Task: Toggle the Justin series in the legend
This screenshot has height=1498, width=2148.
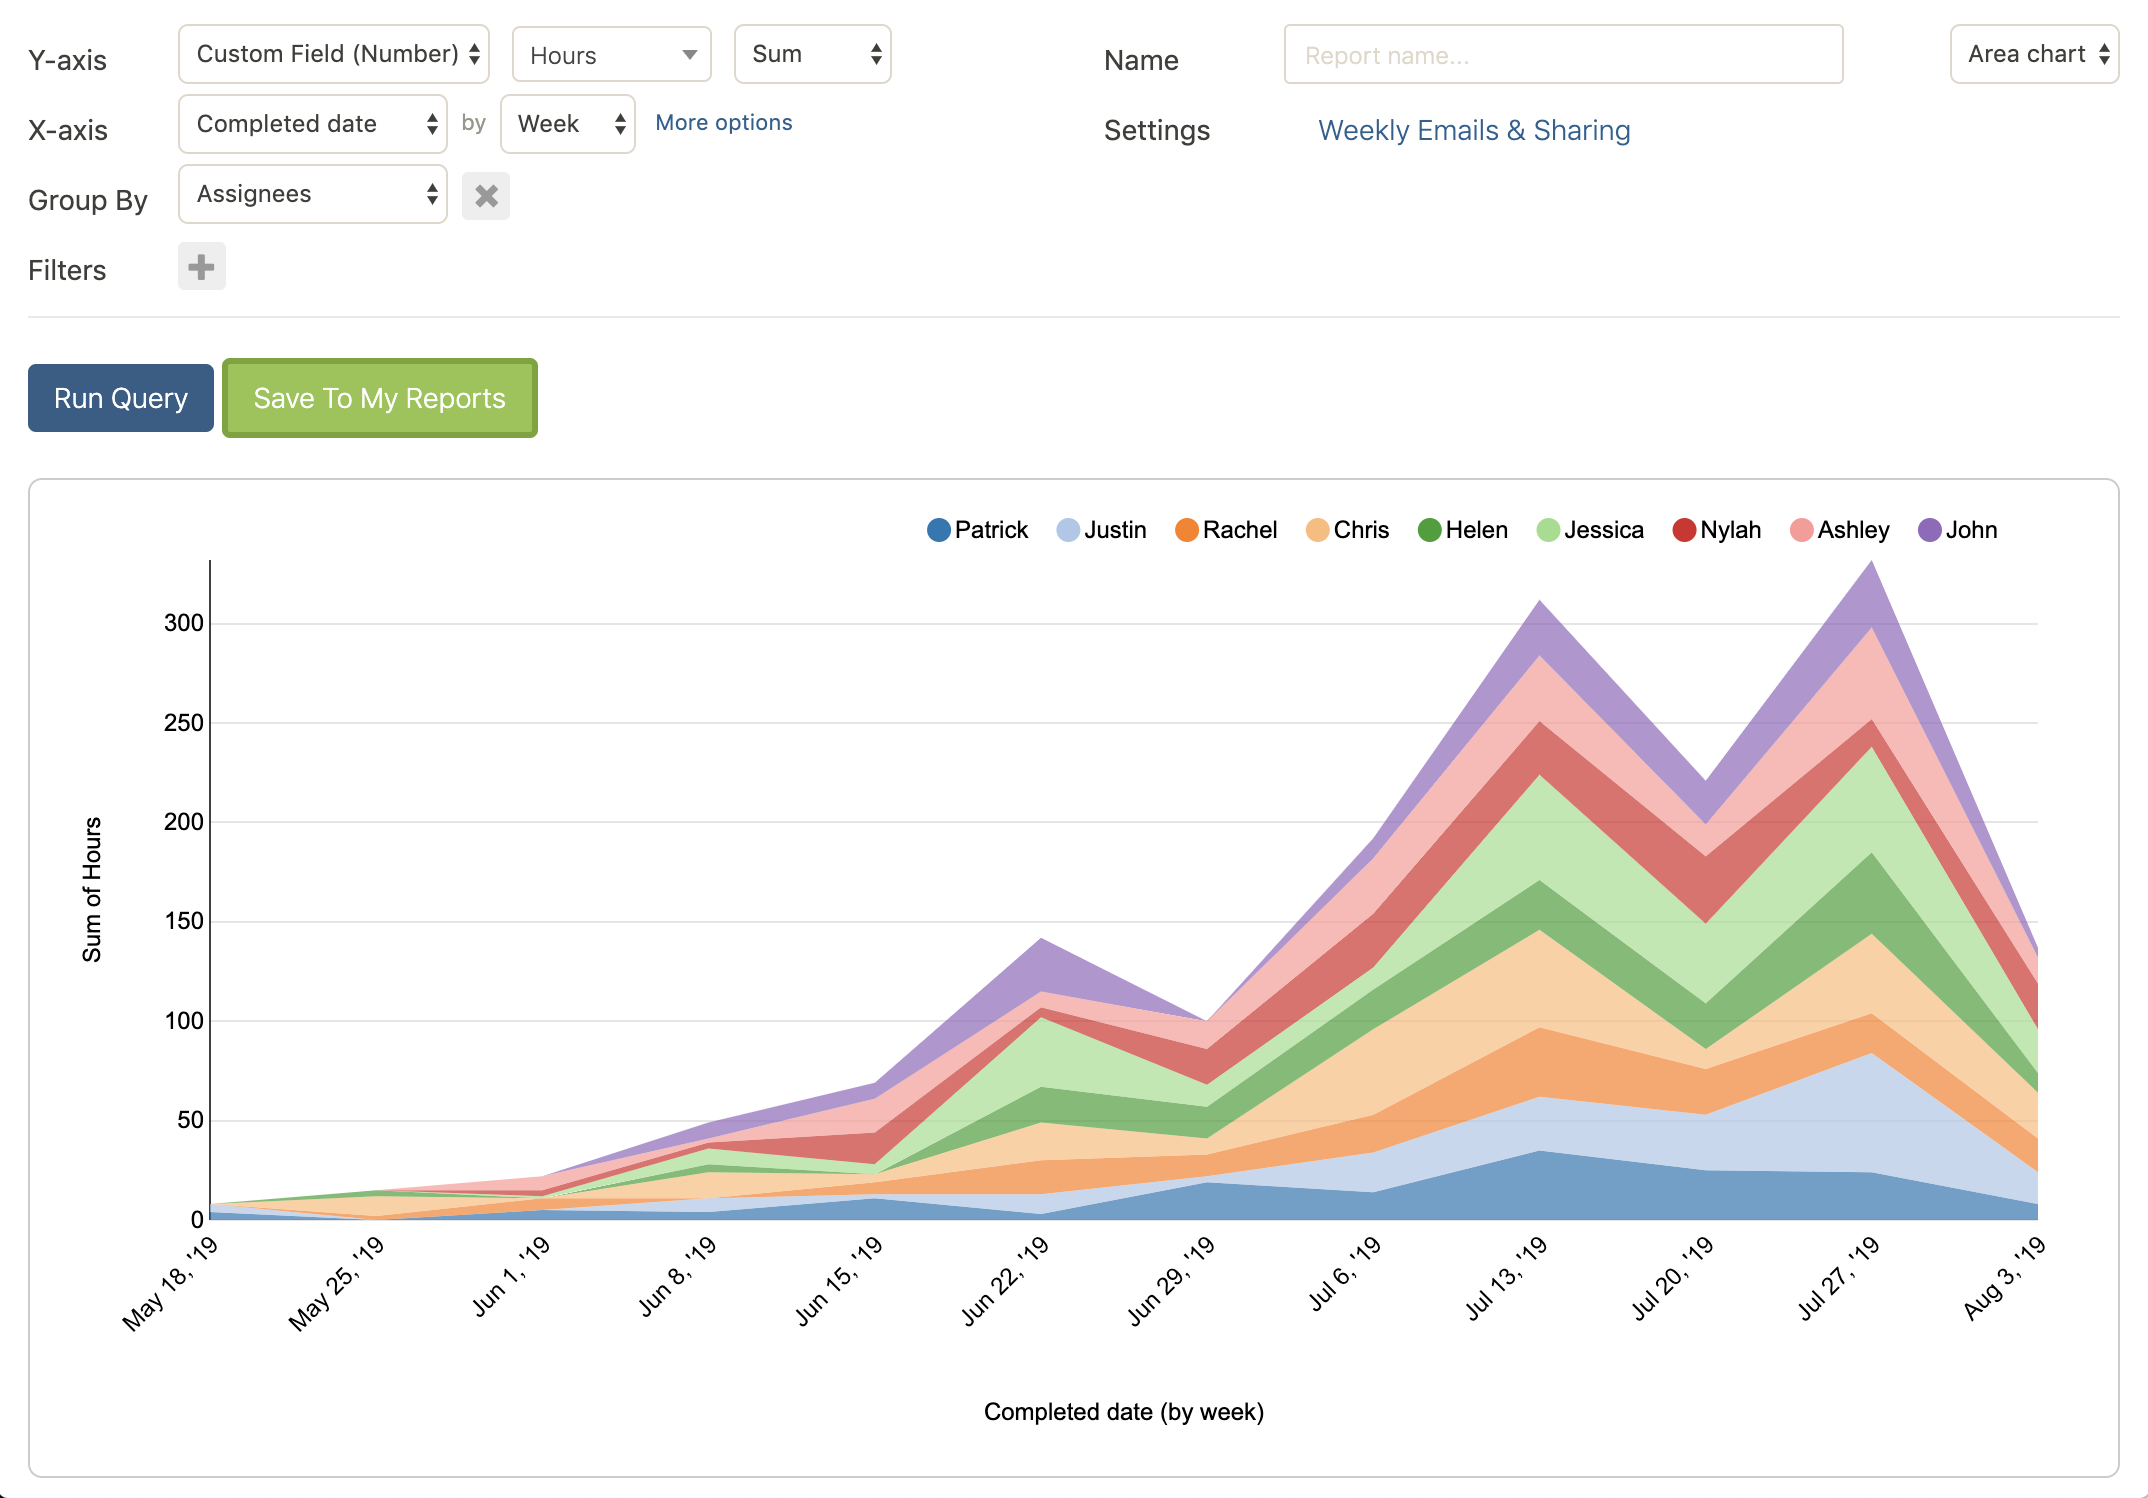Action: tap(1101, 530)
